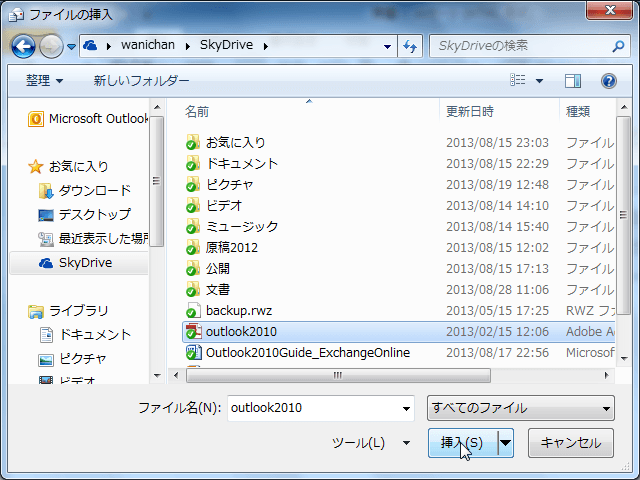640x480 pixels.
Task: Click date 2013/08/28 11:06 of 文書 row
Action: click(x=497, y=290)
